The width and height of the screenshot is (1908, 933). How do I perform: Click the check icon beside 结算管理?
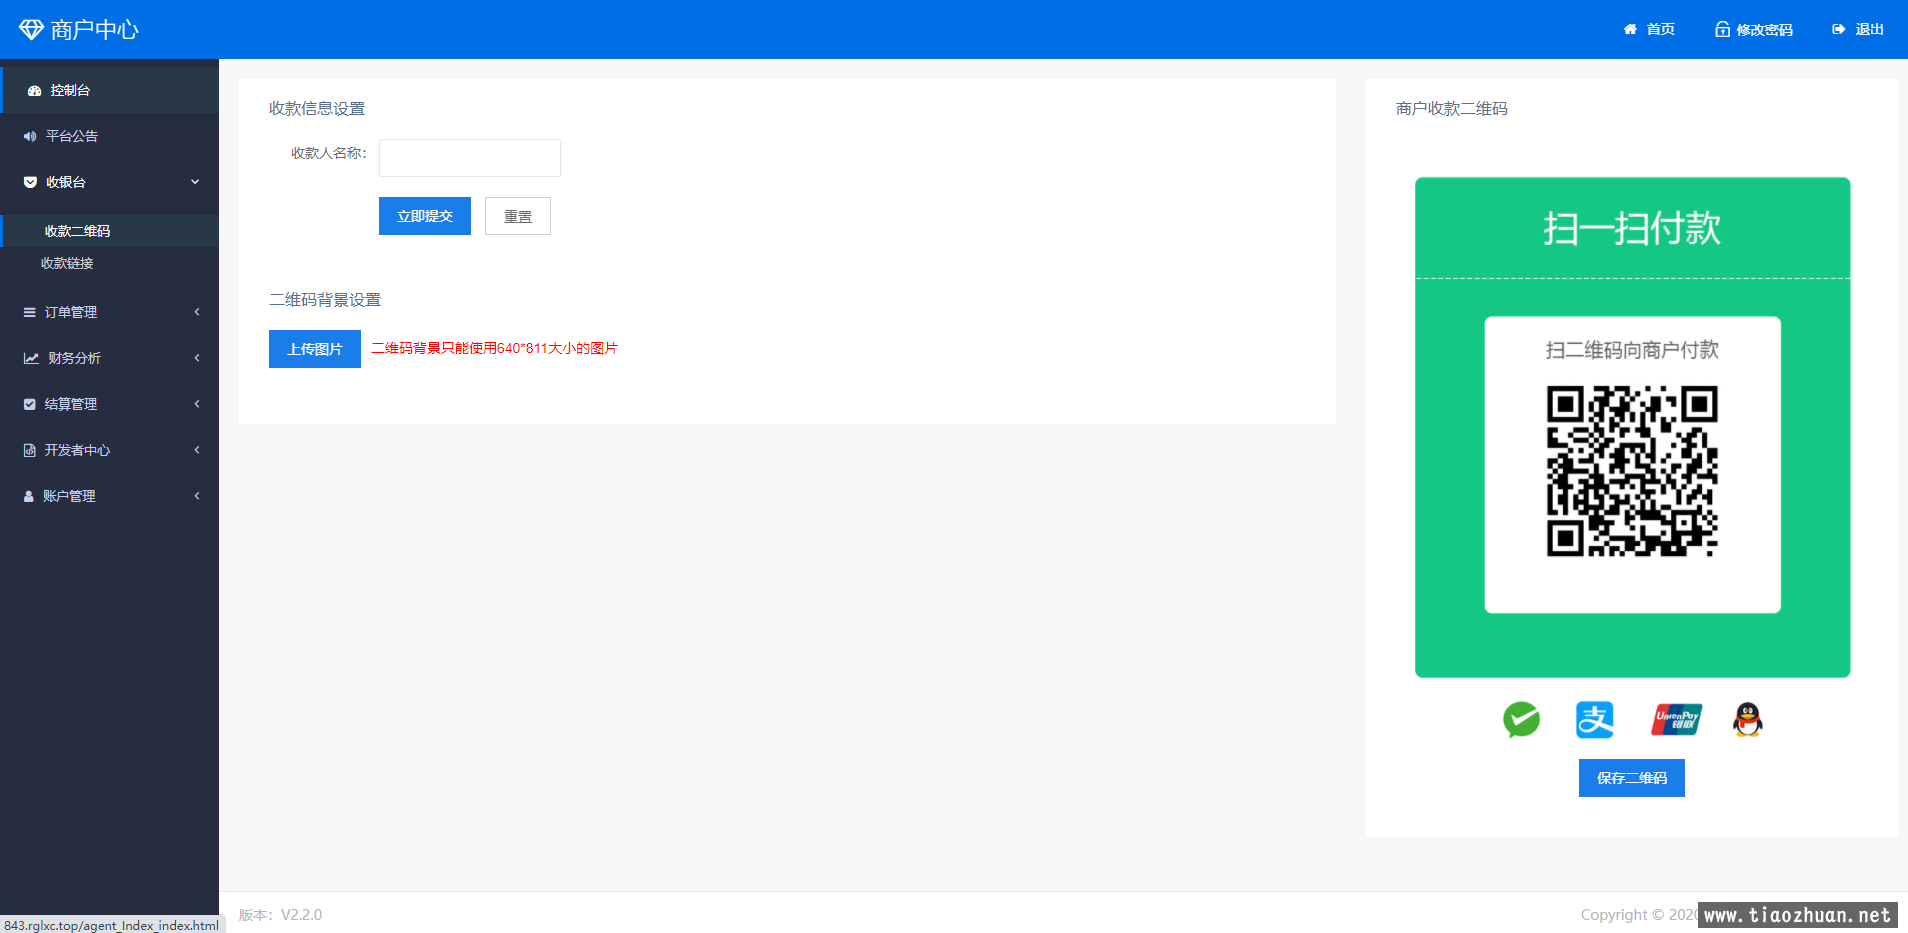click(x=30, y=404)
